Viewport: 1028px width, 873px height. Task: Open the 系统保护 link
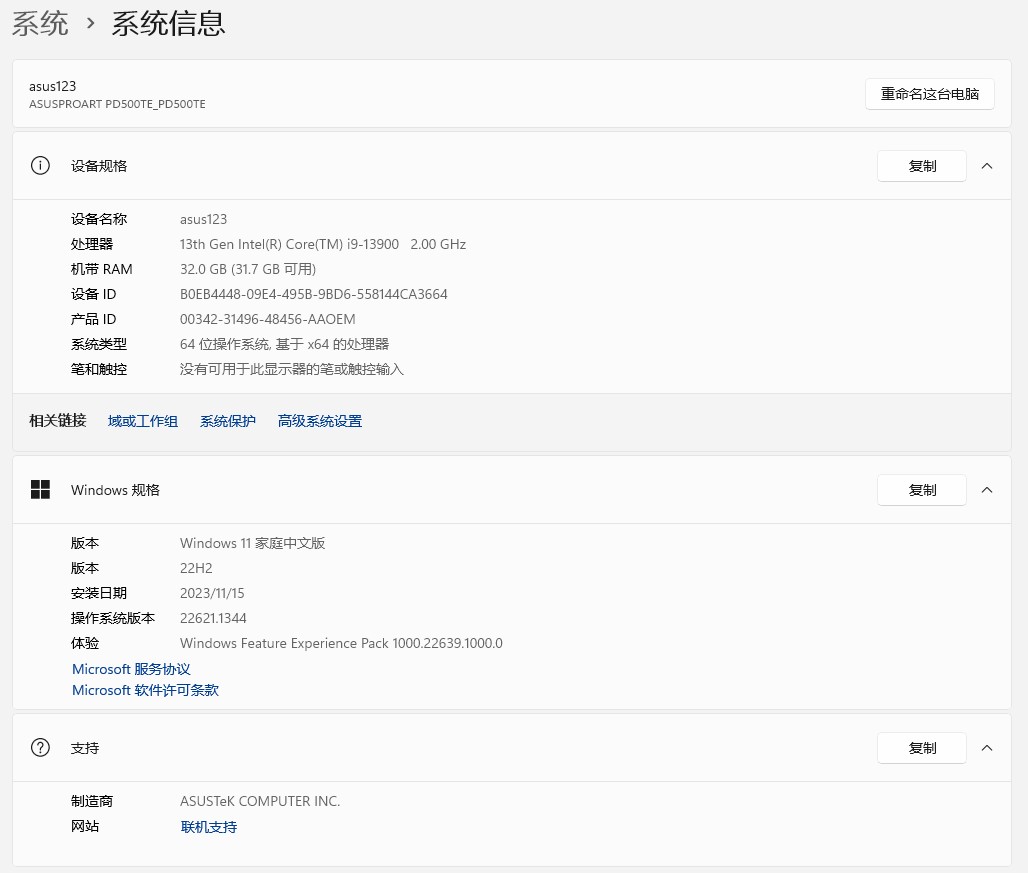coord(227,421)
